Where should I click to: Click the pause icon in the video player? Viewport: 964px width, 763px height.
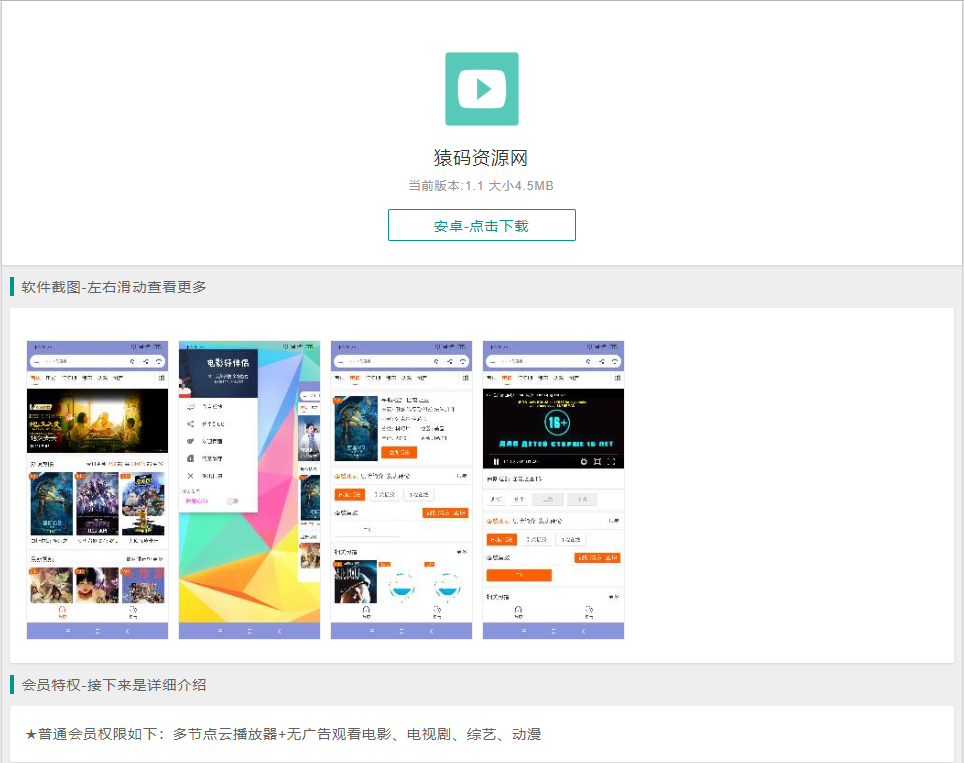(495, 462)
